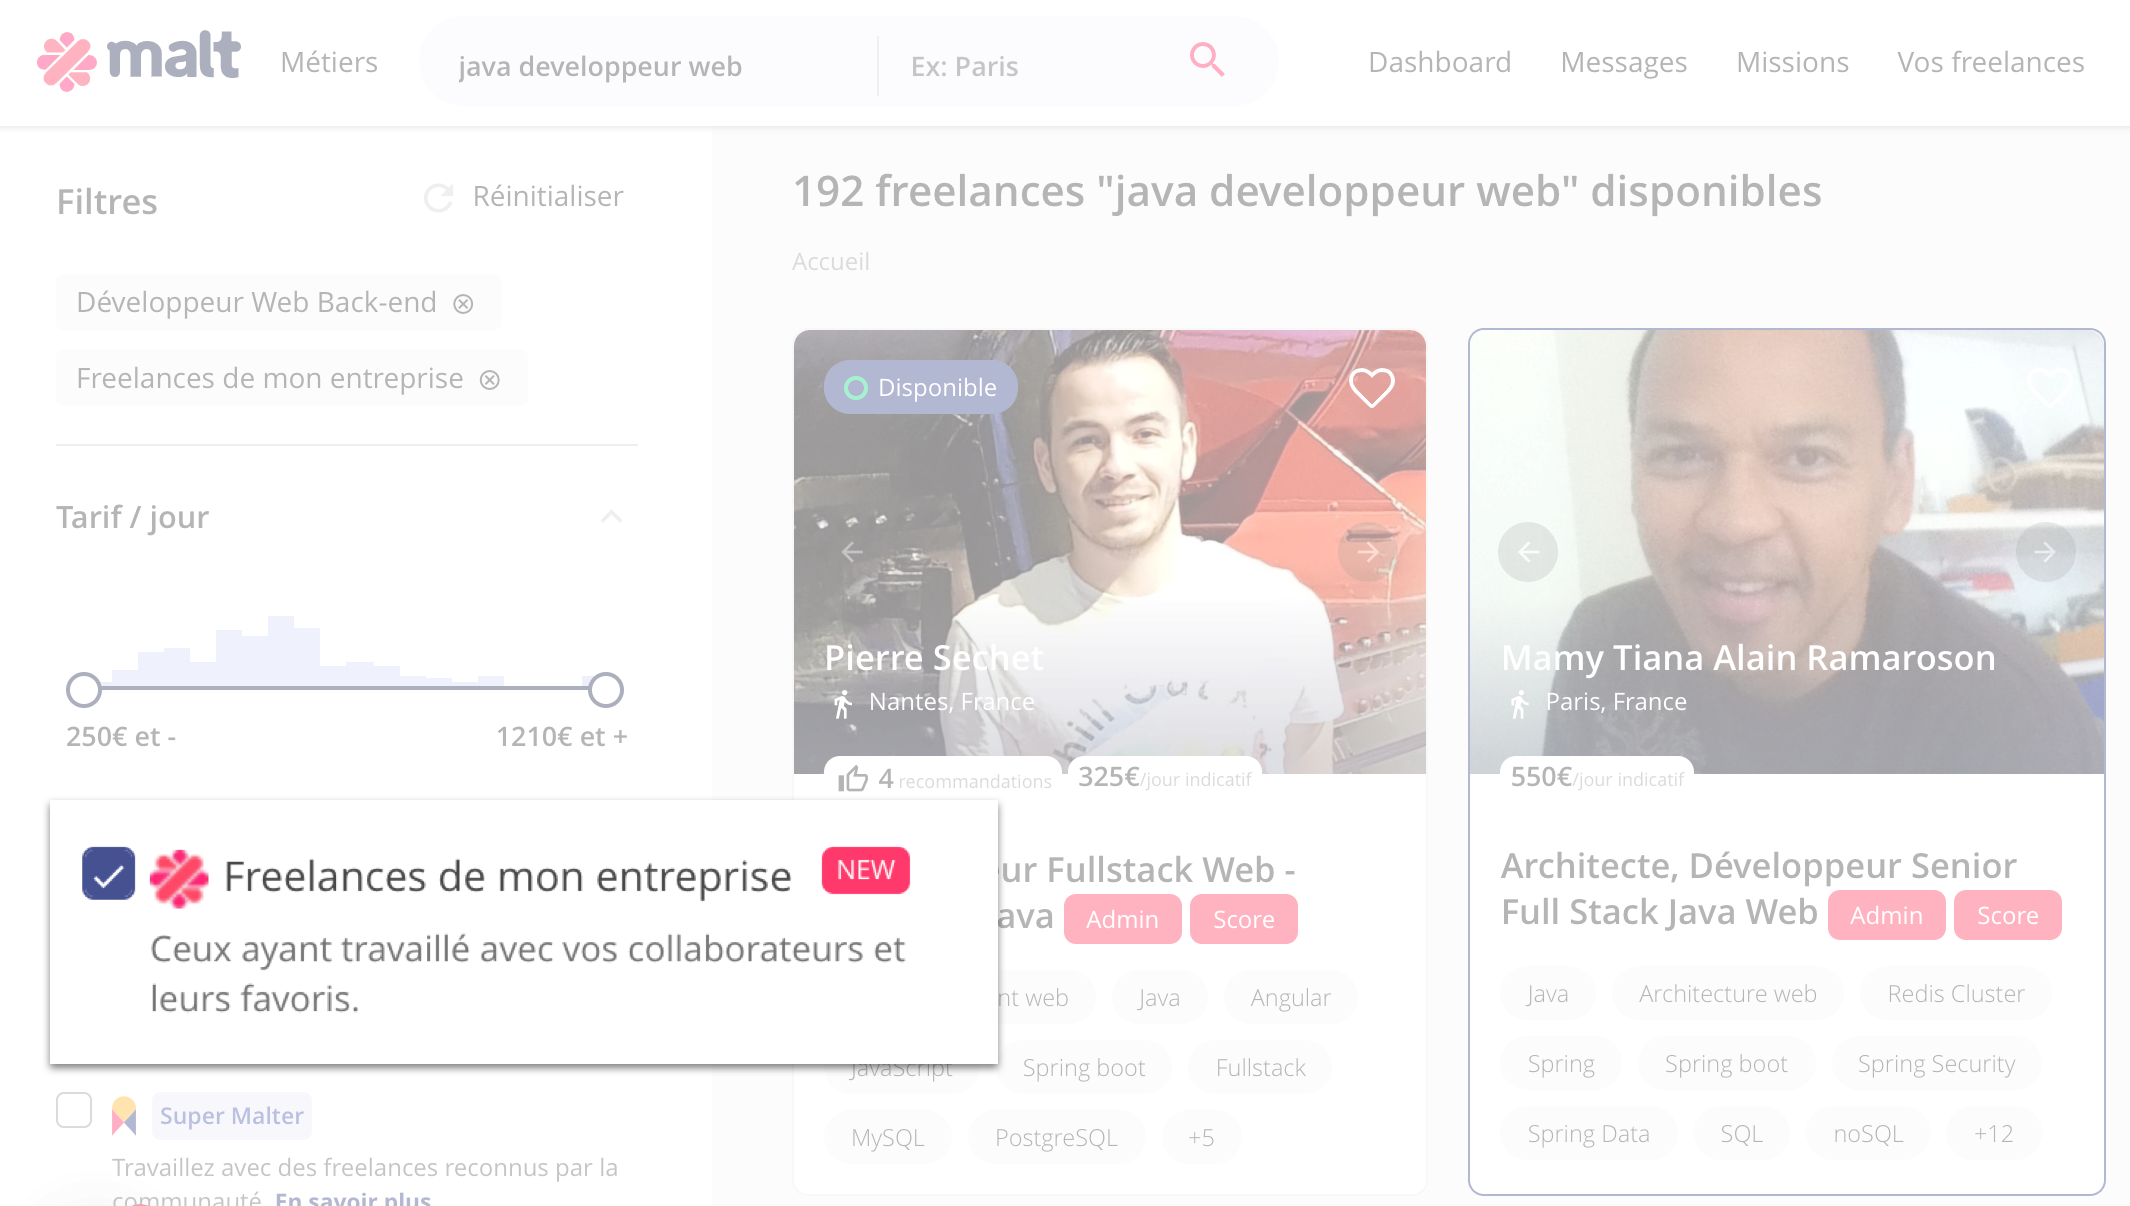Screen dimensions: 2130x1206
Task: Click the minimum tarif slider handle
Action: [84, 690]
